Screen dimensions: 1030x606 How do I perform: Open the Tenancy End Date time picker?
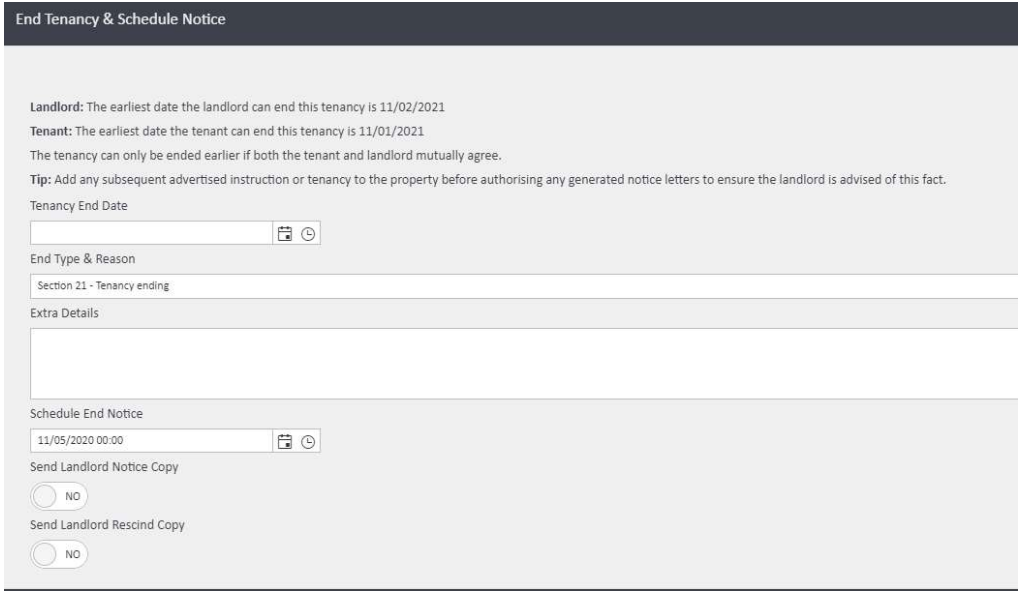pos(308,233)
